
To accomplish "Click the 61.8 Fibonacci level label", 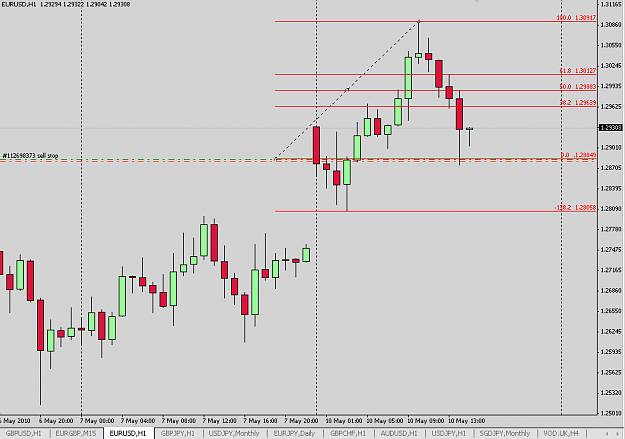I will (x=578, y=71).
